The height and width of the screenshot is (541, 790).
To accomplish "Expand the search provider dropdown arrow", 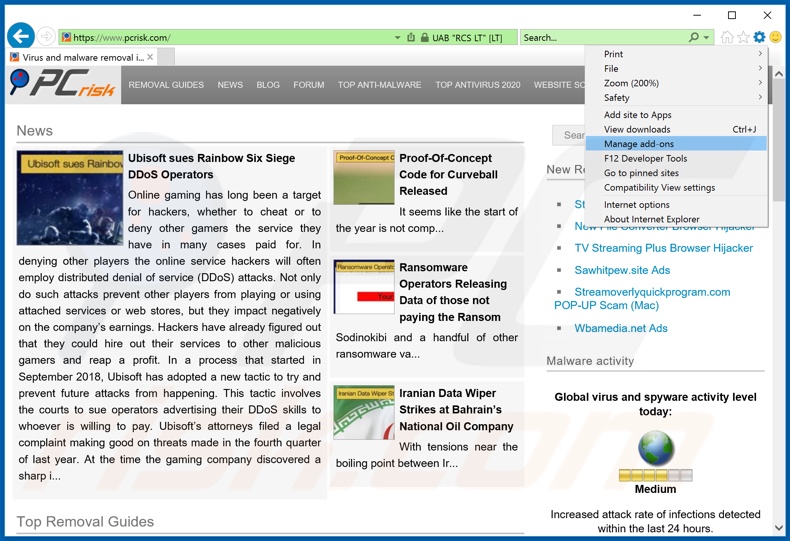I will (x=706, y=37).
